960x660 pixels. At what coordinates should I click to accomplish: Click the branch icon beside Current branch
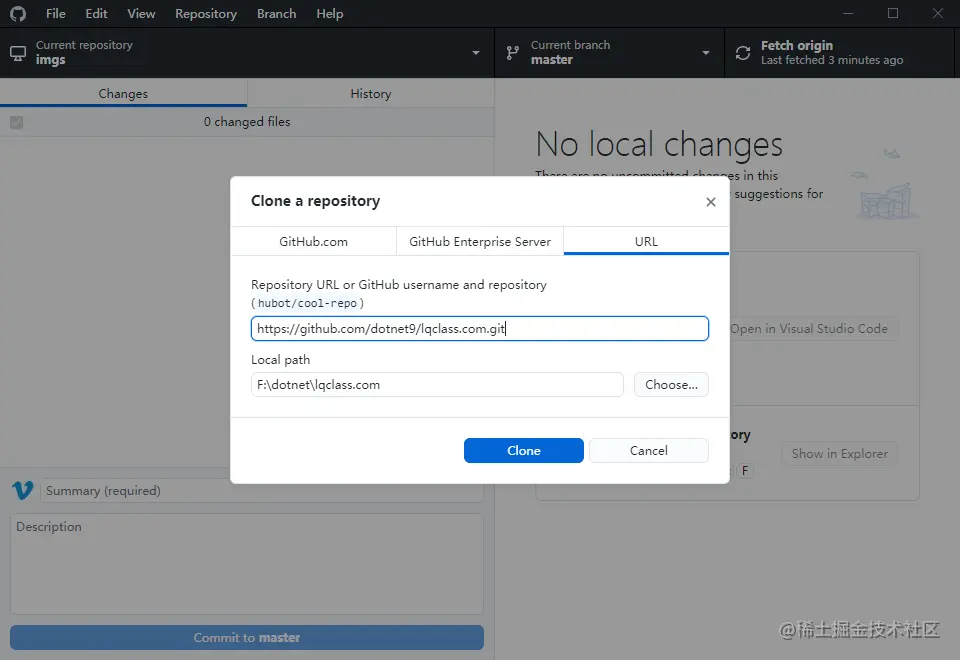513,53
